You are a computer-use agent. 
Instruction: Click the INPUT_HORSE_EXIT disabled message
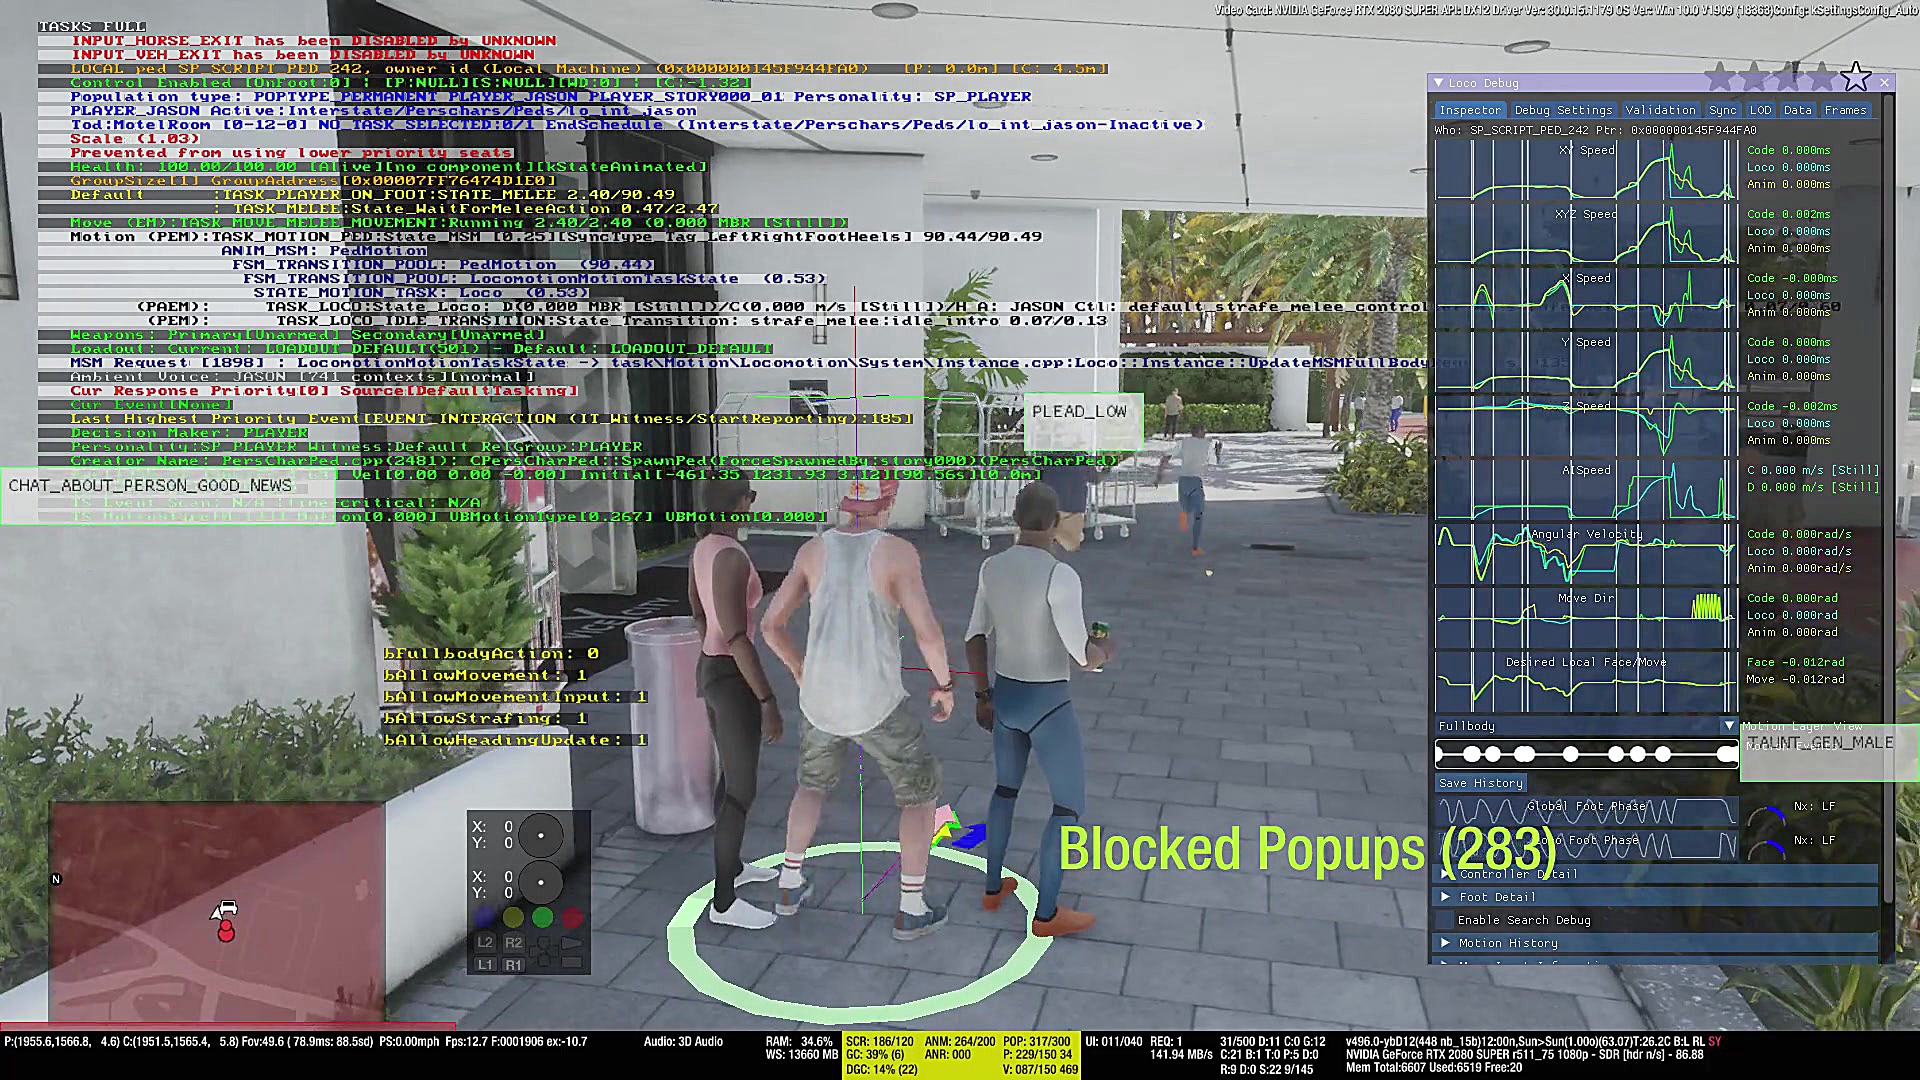click(314, 41)
